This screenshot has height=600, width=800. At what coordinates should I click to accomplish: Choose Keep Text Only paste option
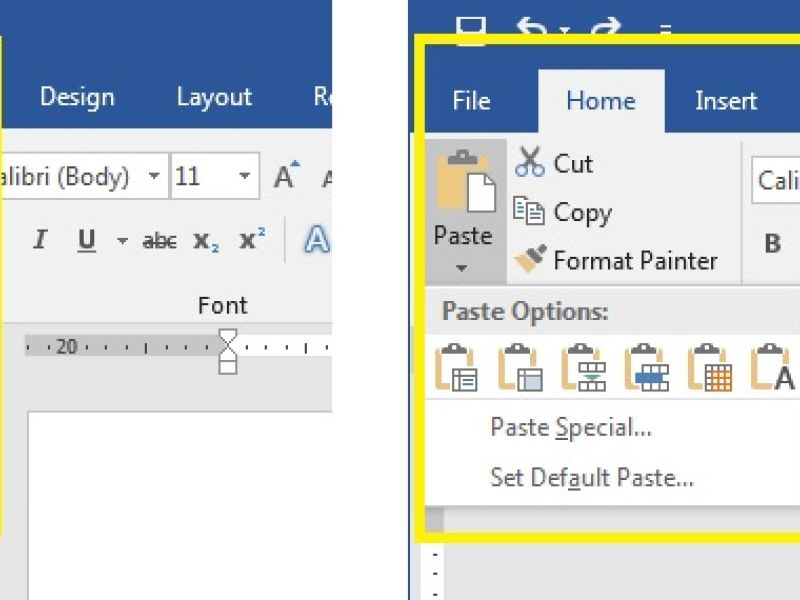773,368
